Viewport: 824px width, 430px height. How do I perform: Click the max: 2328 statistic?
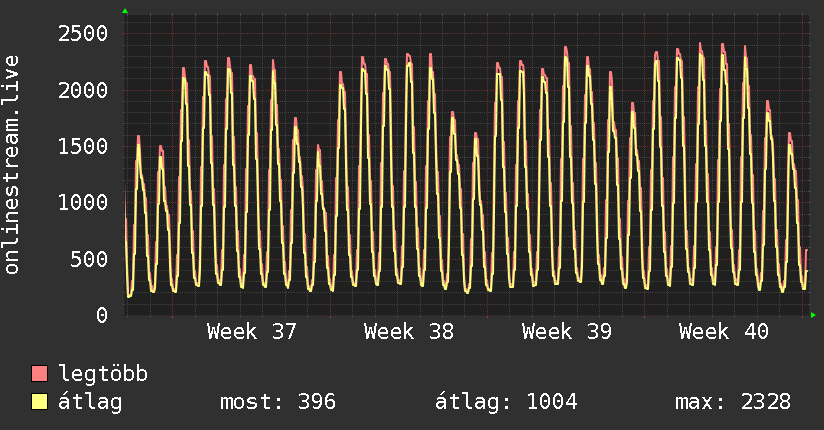(733, 402)
